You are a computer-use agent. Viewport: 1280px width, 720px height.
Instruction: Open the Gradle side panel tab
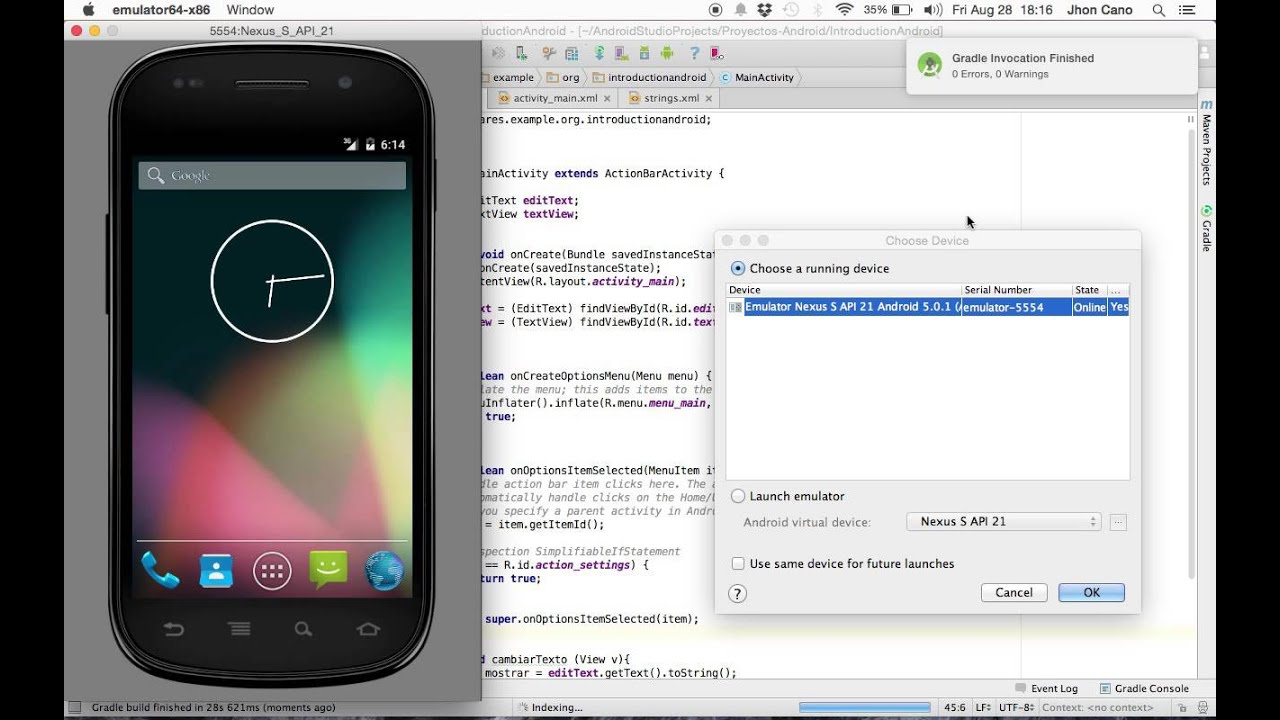point(1206,229)
